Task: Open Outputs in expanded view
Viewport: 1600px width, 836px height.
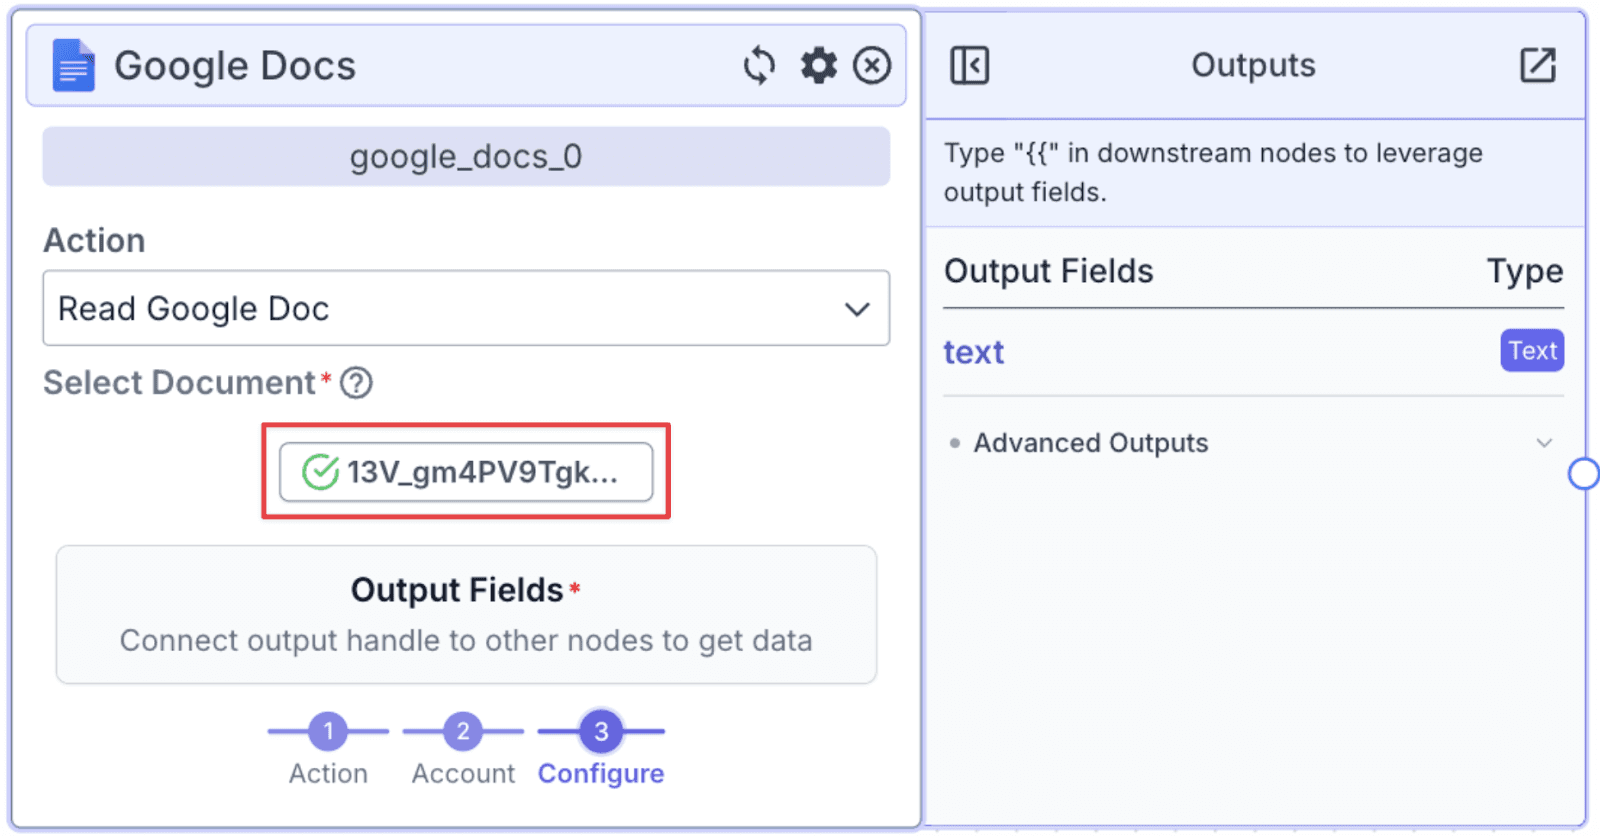Action: 1537,66
